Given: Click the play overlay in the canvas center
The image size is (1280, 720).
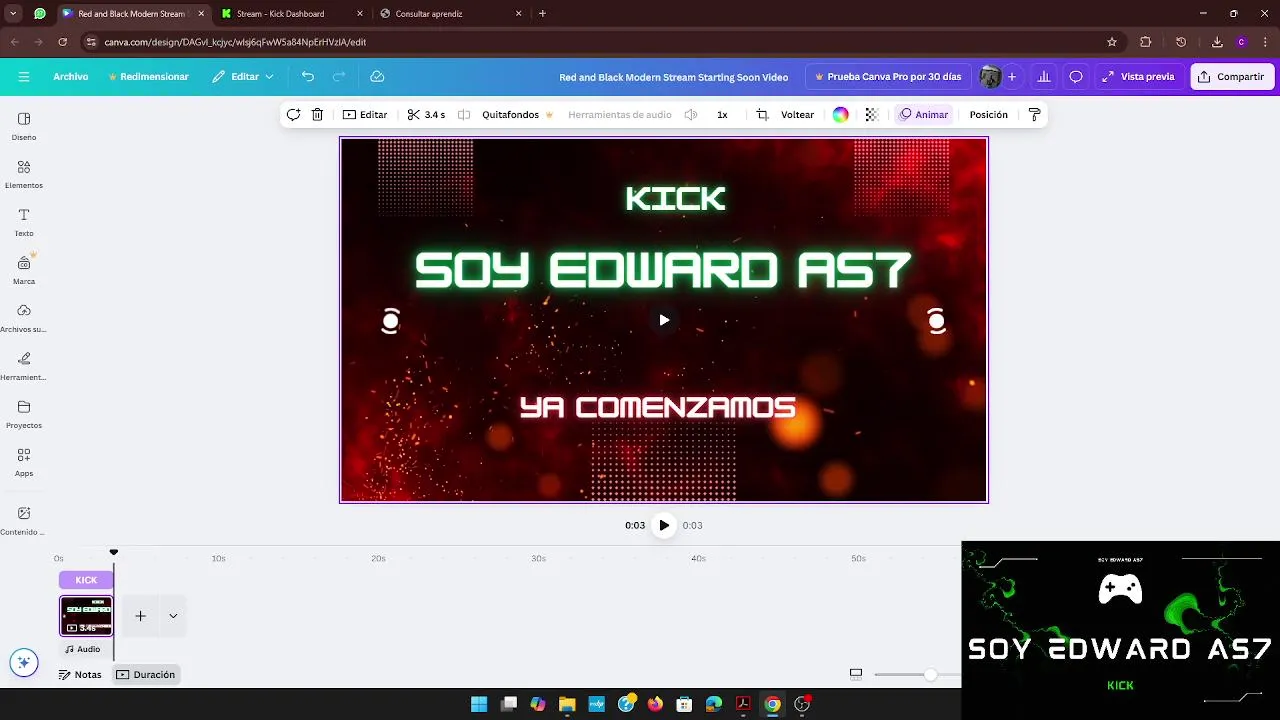Looking at the screenshot, I should (664, 320).
